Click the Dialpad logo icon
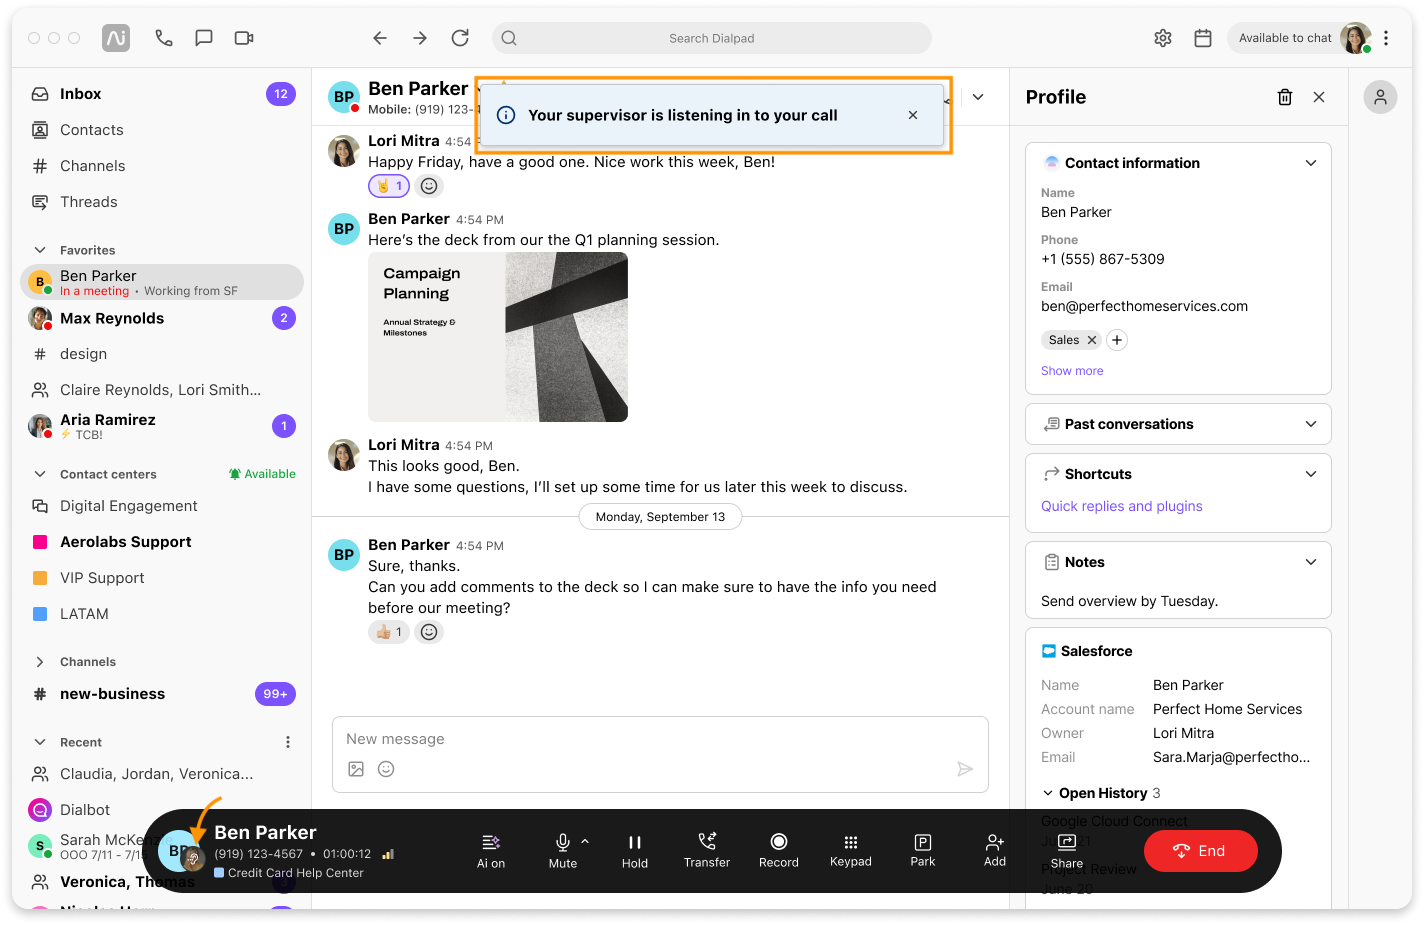 tap(116, 38)
